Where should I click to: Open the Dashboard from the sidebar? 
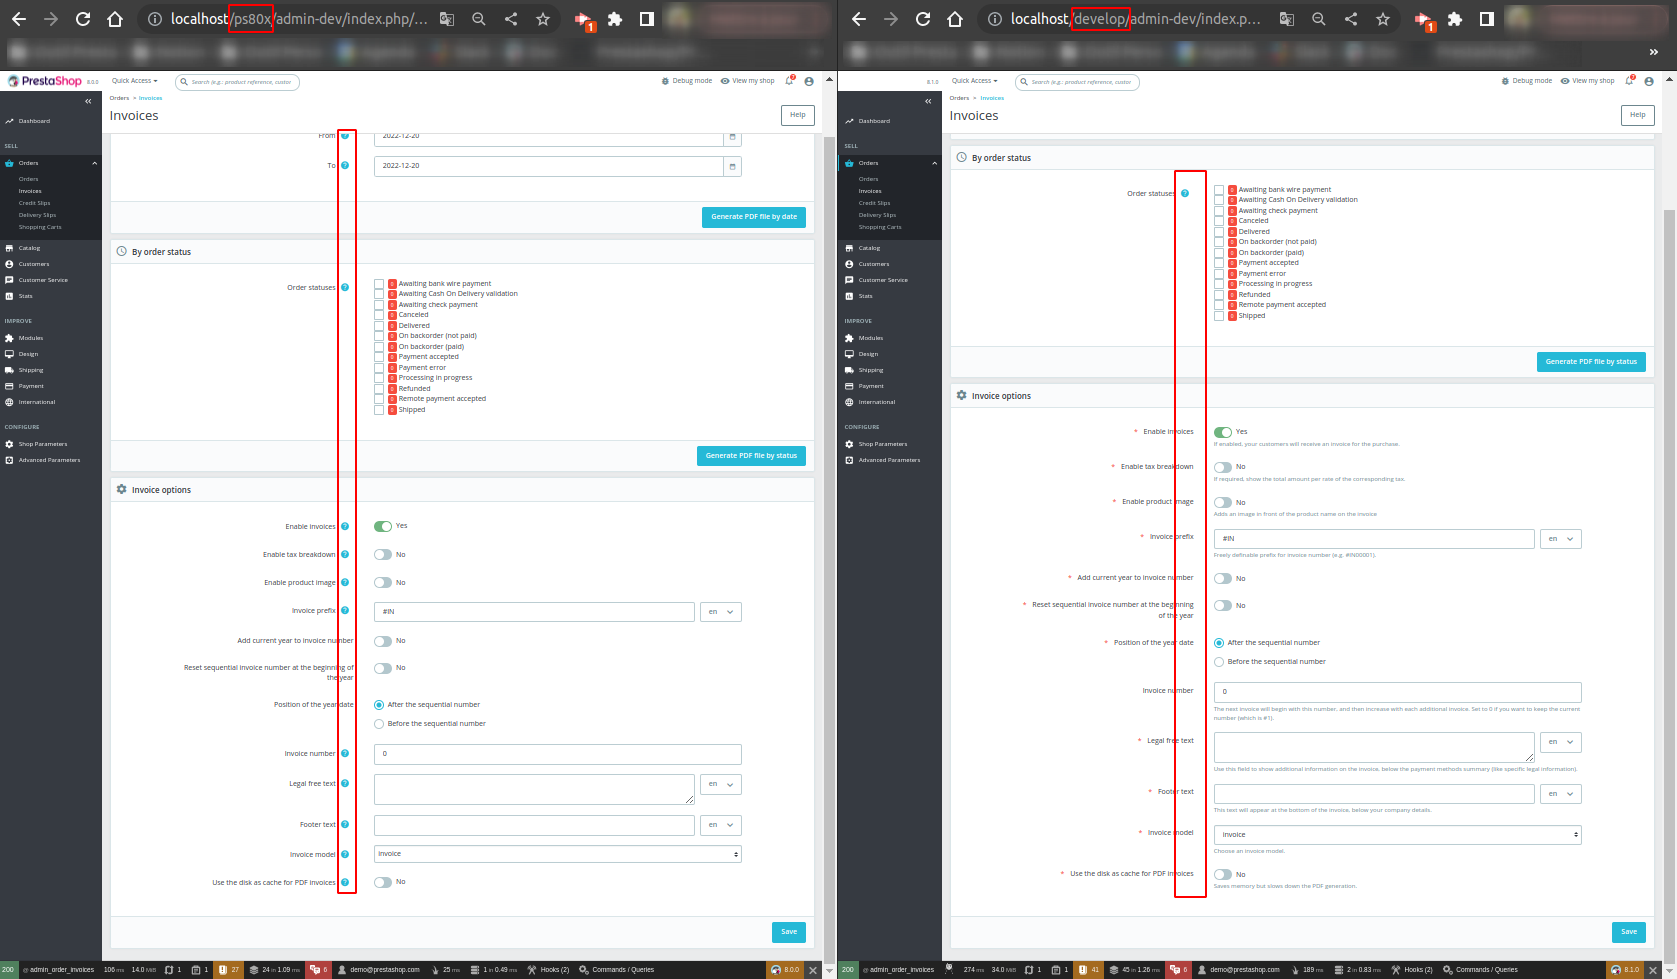[33, 120]
